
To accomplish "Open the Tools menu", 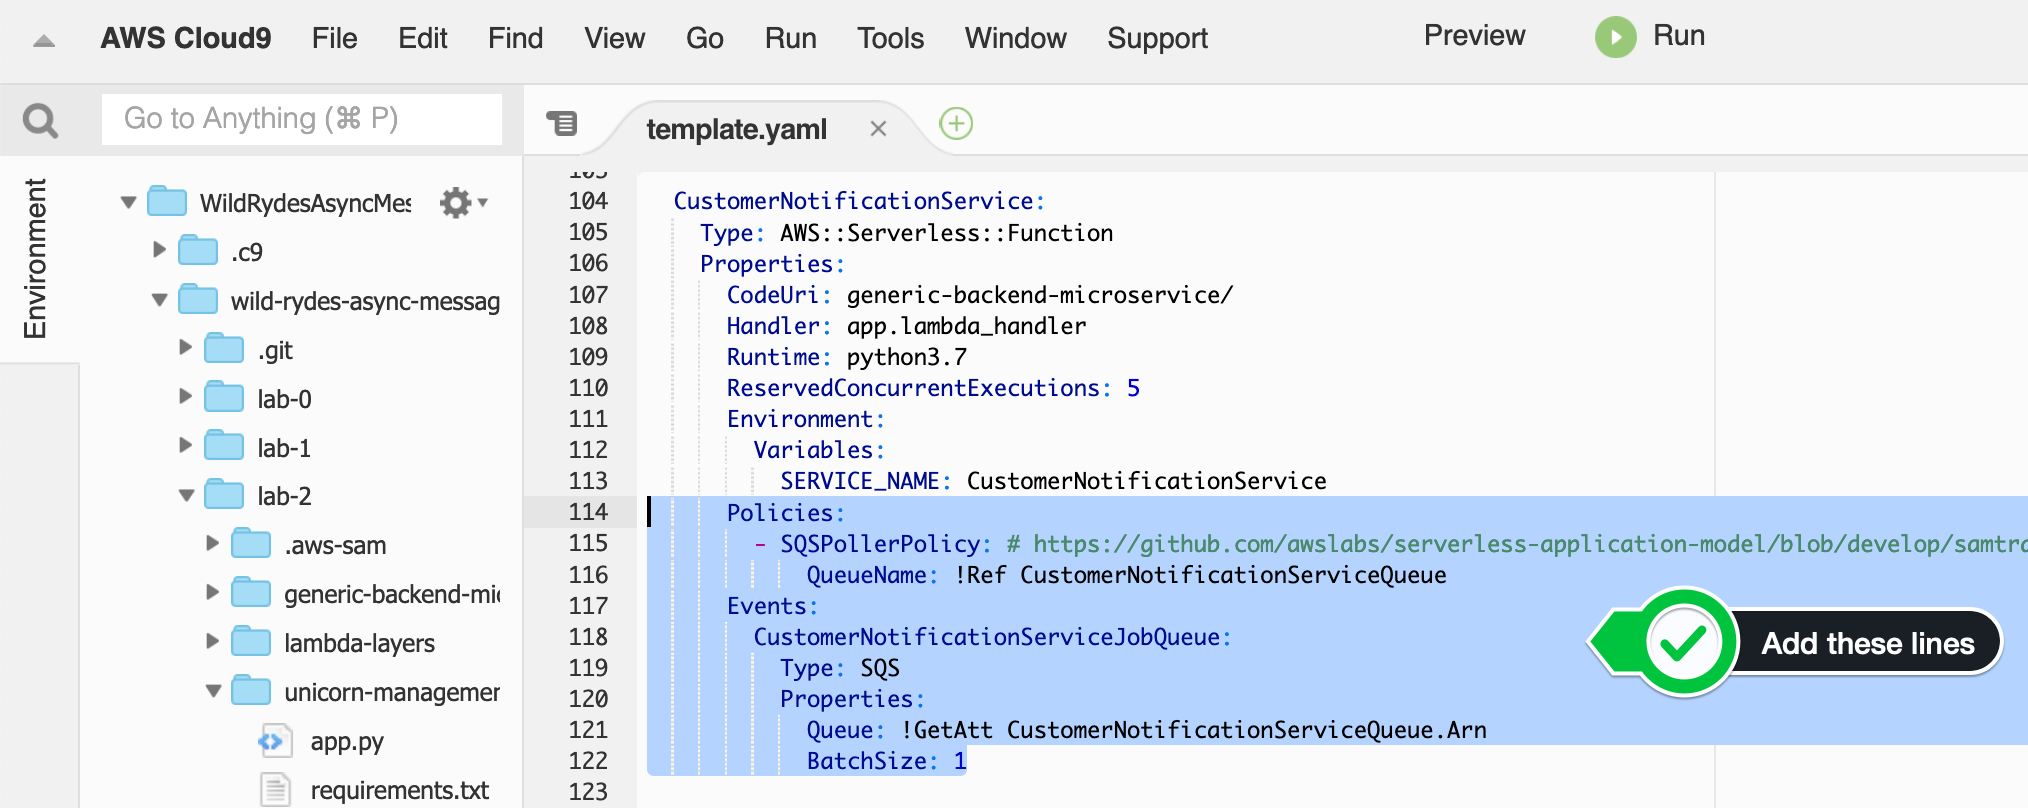I will pyautogui.click(x=891, y=38).
